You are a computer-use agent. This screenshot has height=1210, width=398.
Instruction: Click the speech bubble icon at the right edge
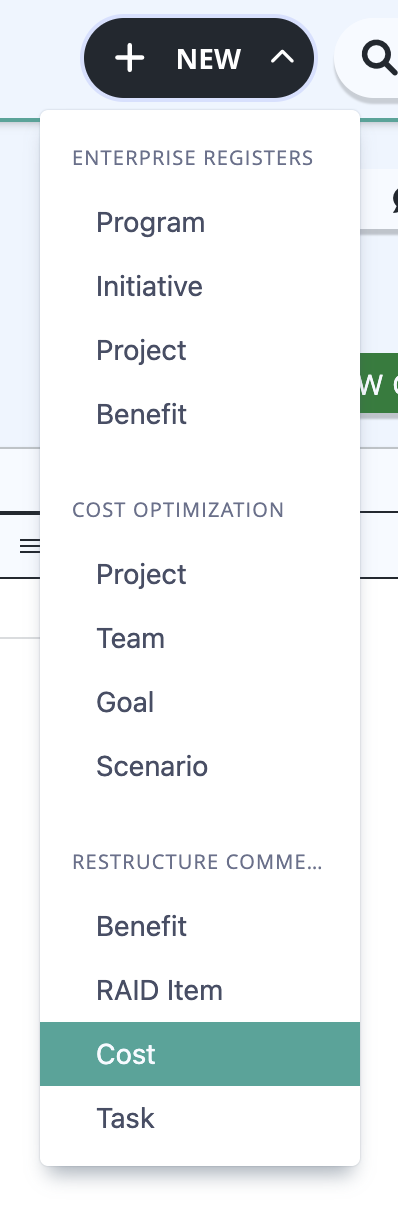[393, 200]
